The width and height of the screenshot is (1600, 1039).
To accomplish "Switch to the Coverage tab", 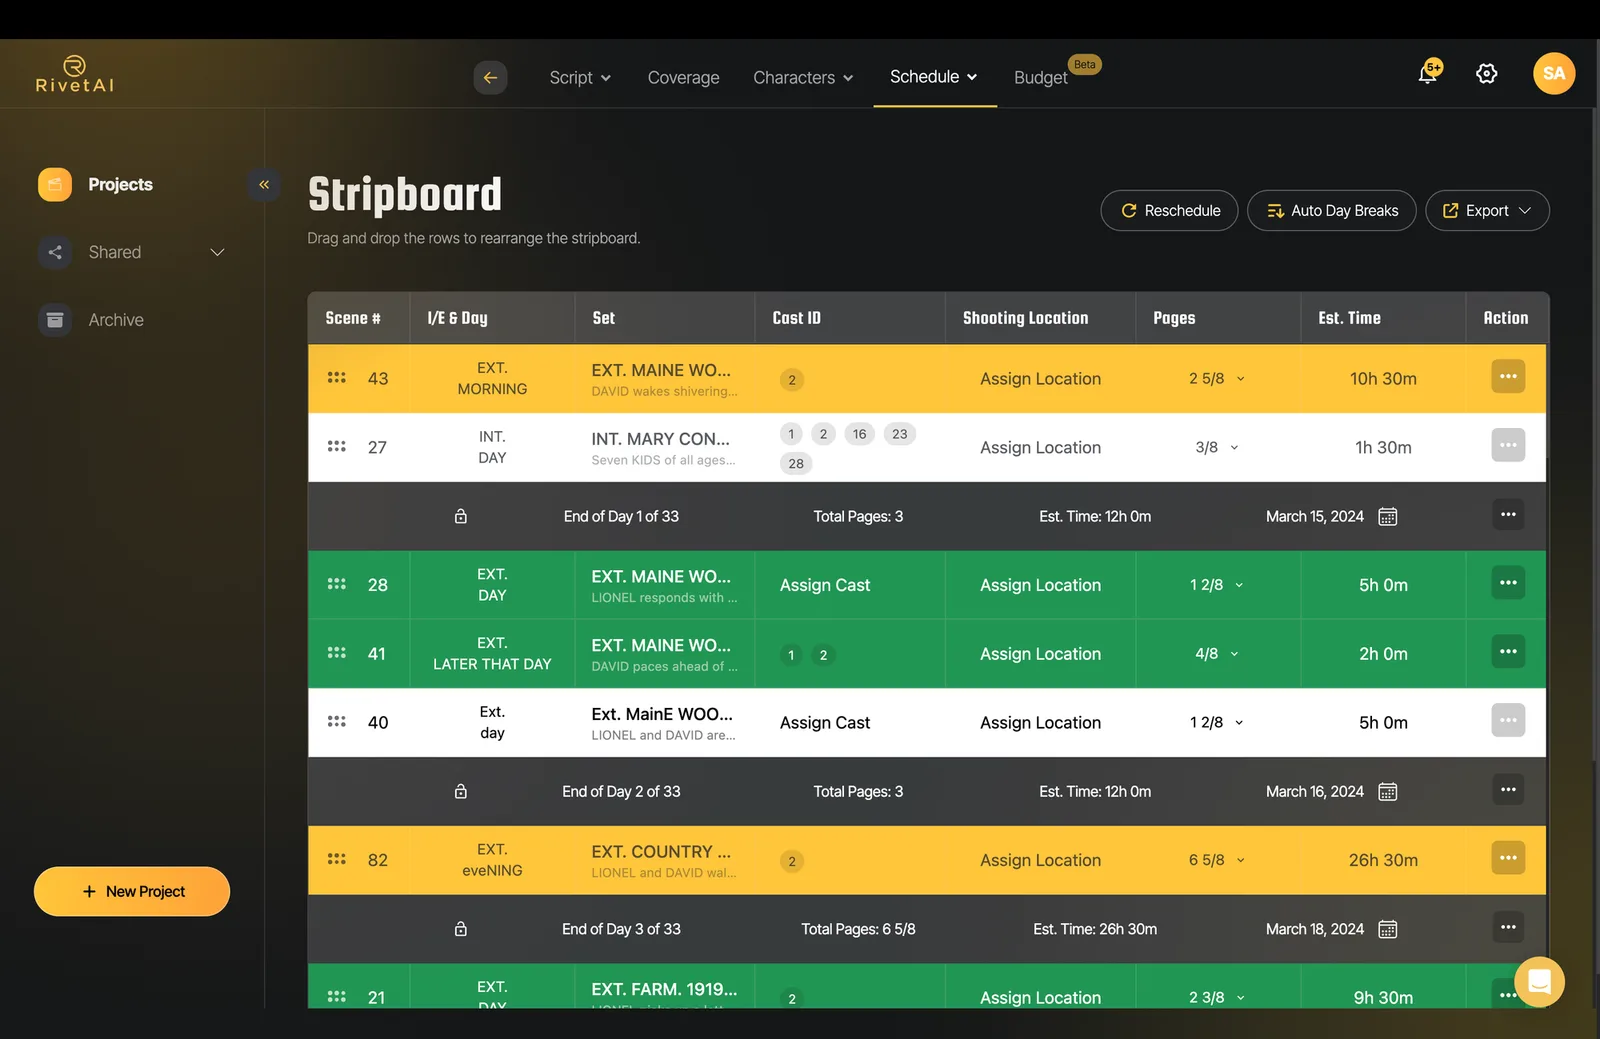I will click(683, 77).
